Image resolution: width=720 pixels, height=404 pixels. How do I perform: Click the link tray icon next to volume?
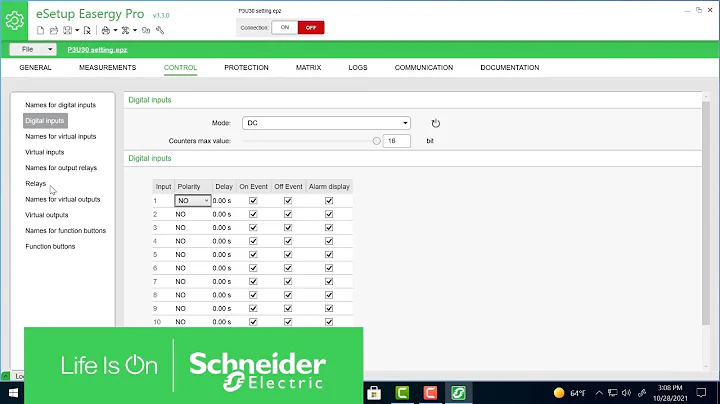(x=642, y=393)
